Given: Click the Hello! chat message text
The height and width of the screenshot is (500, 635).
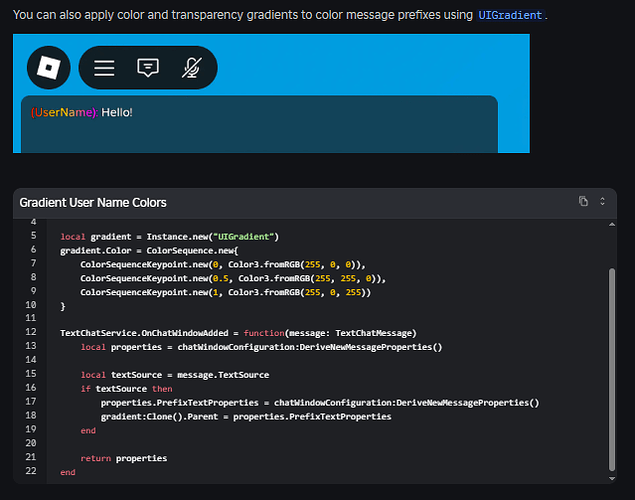Looking at the screenshot, I should [x=117, y=112].
